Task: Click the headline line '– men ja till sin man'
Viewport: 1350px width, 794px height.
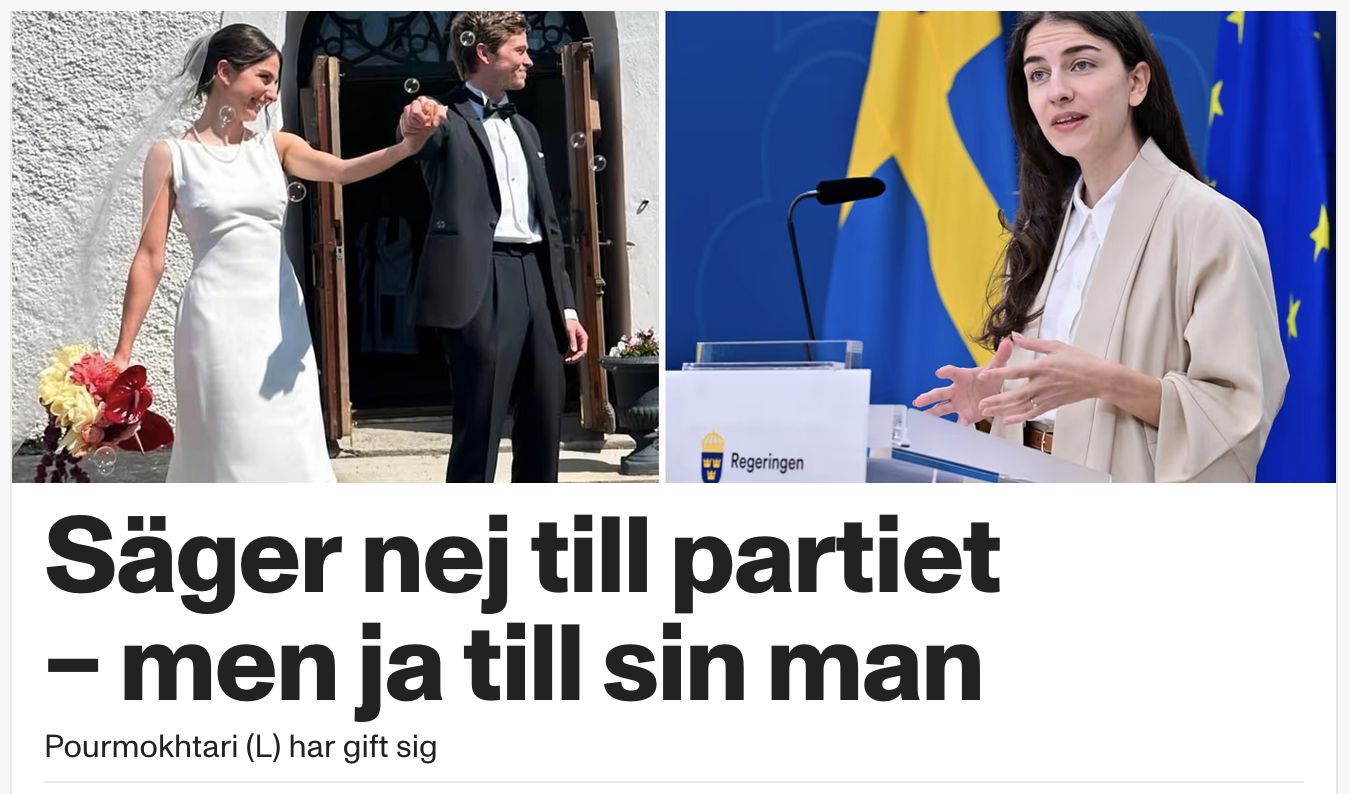Action: coord(513,665)
